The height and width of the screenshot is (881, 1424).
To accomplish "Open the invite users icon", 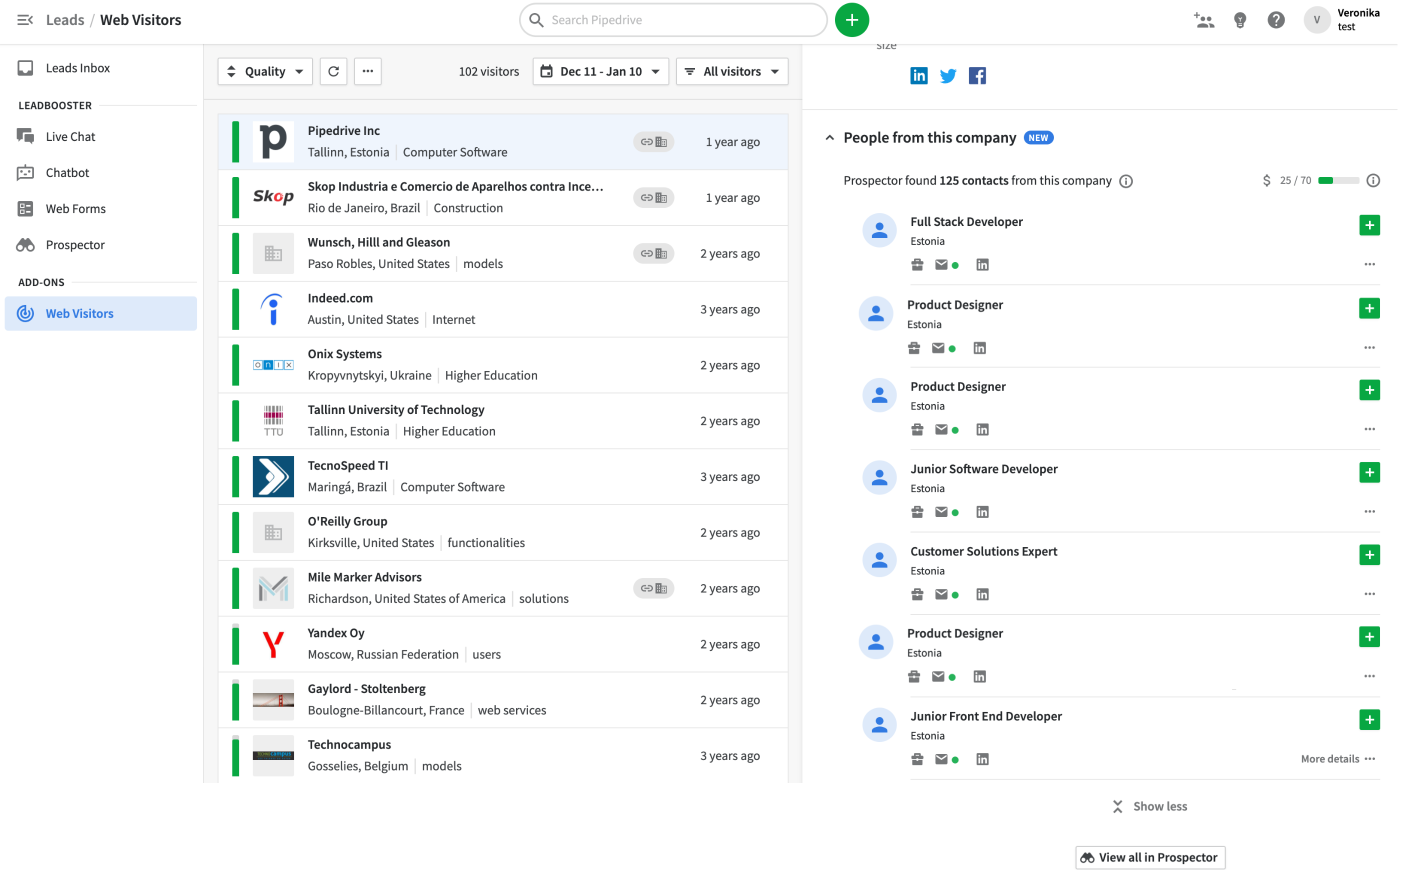I will coord(1204,20).
